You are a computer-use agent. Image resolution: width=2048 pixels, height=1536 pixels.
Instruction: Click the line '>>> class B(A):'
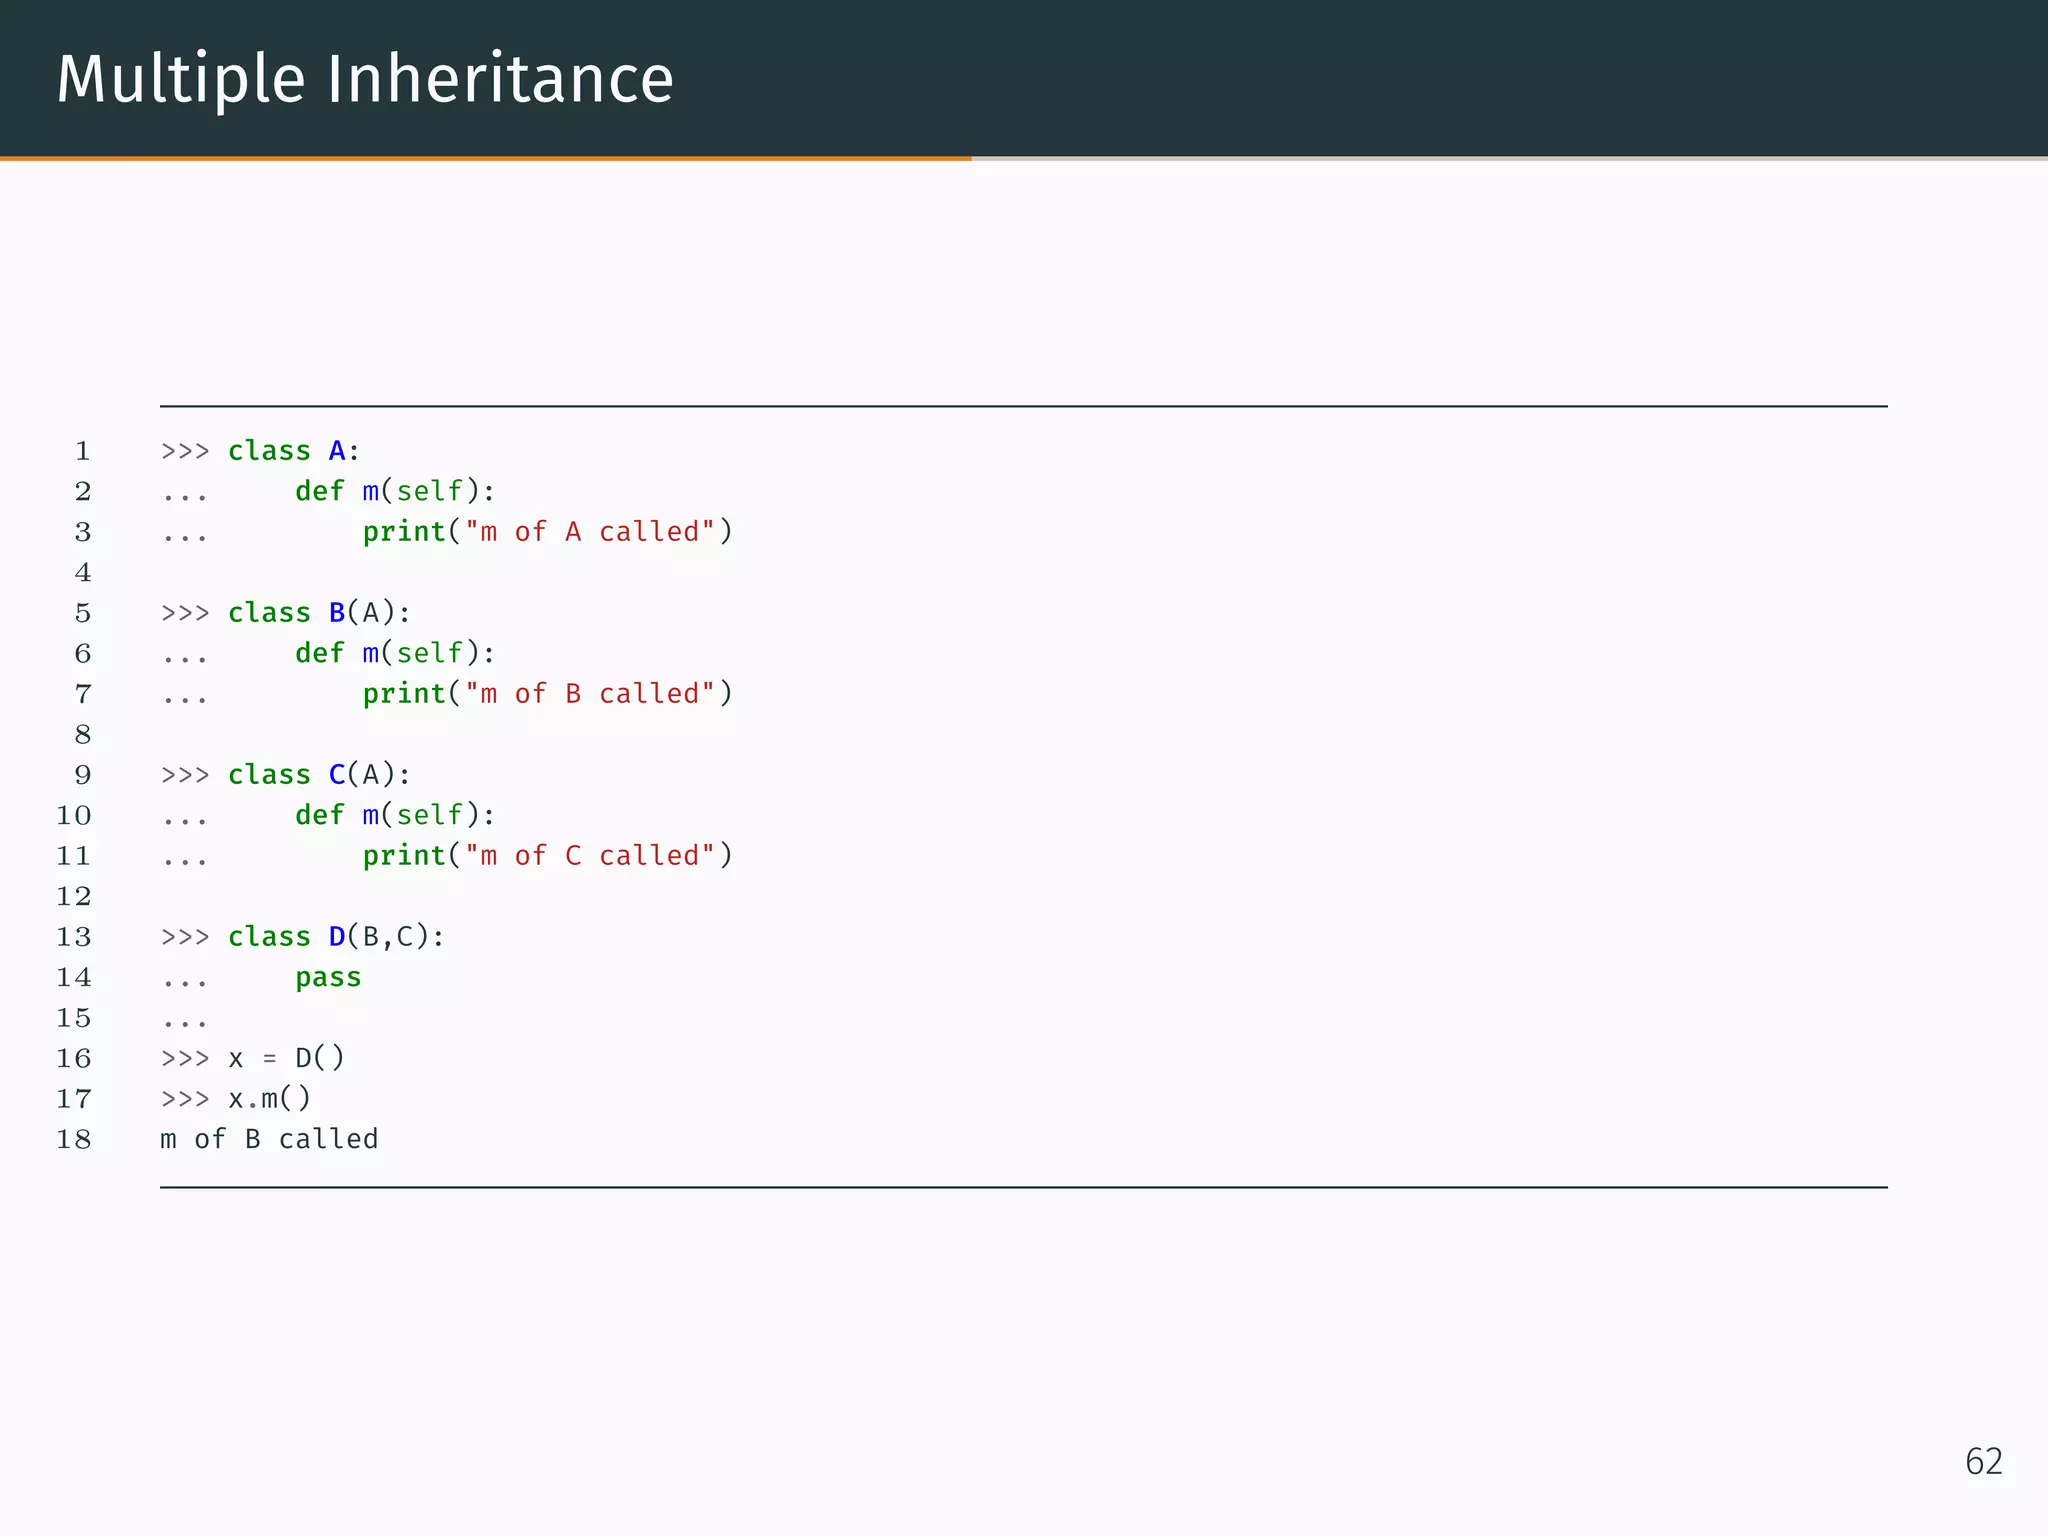click(x=286, y=613)
